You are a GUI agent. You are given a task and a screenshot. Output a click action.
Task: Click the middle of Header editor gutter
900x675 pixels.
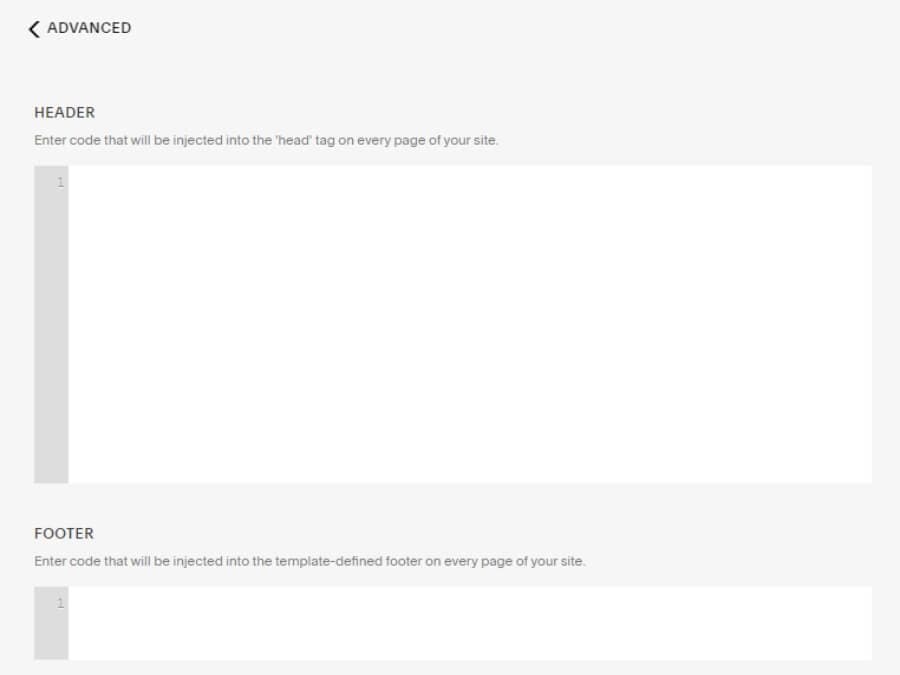[x=51, y=324]
